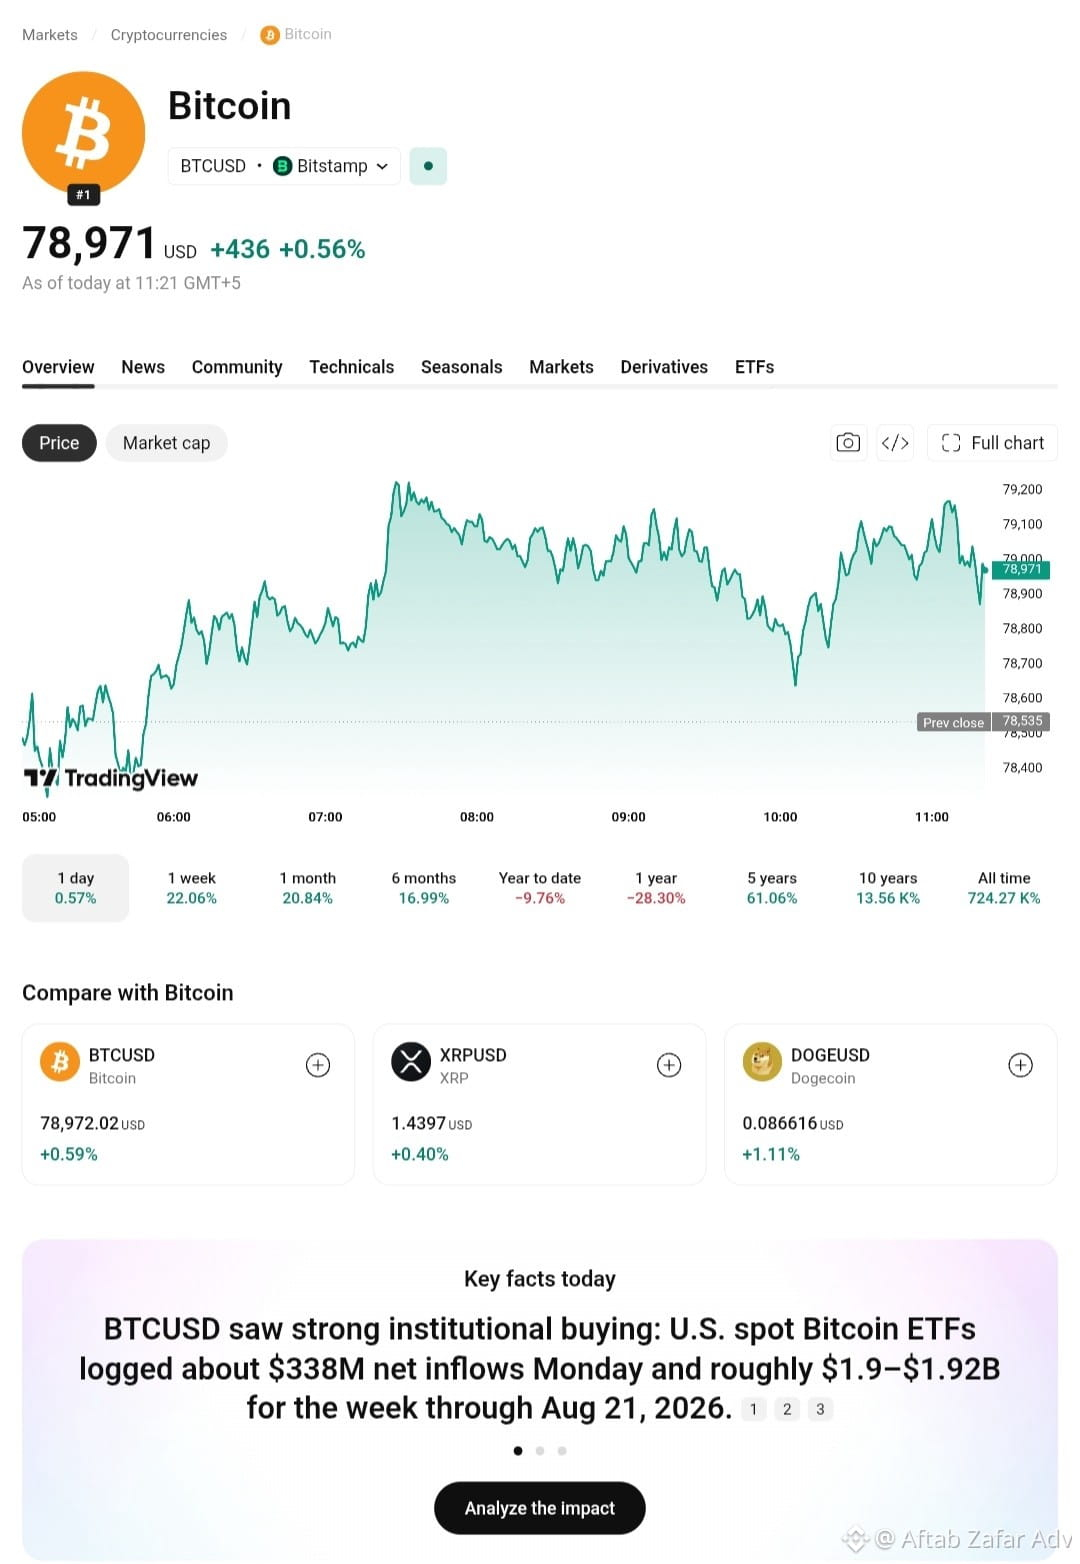Viewport: 1080px width, 1564px height.
Task: Open the Cryptocurrencies breadcrumb link
Action: pos(169,35)
